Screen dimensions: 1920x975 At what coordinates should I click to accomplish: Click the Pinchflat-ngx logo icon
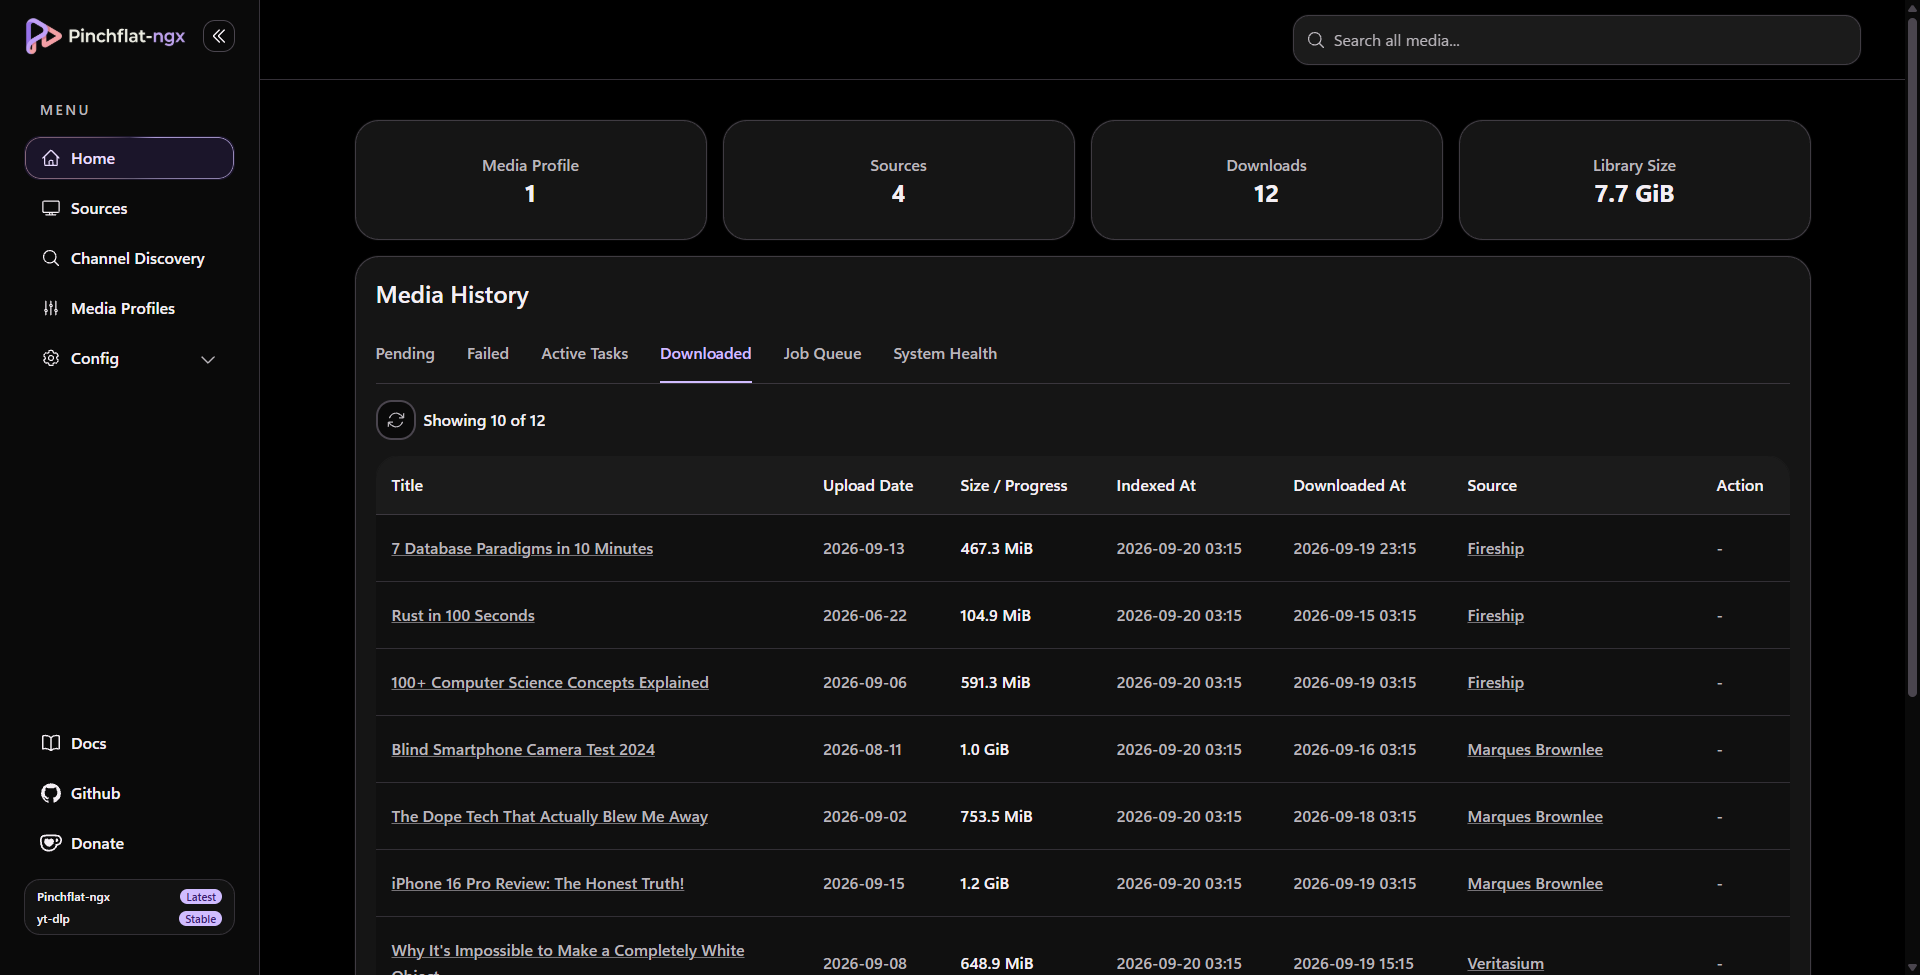(43, 36)
